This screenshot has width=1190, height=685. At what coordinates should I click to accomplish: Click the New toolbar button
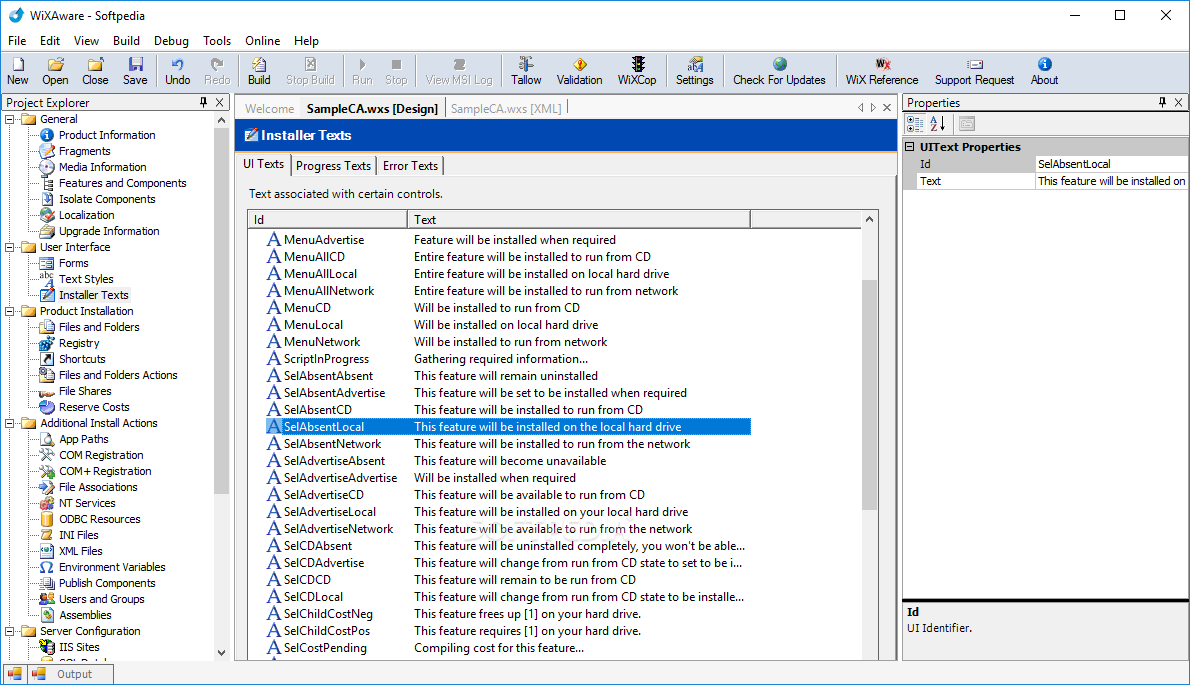(x=17, y=71)
